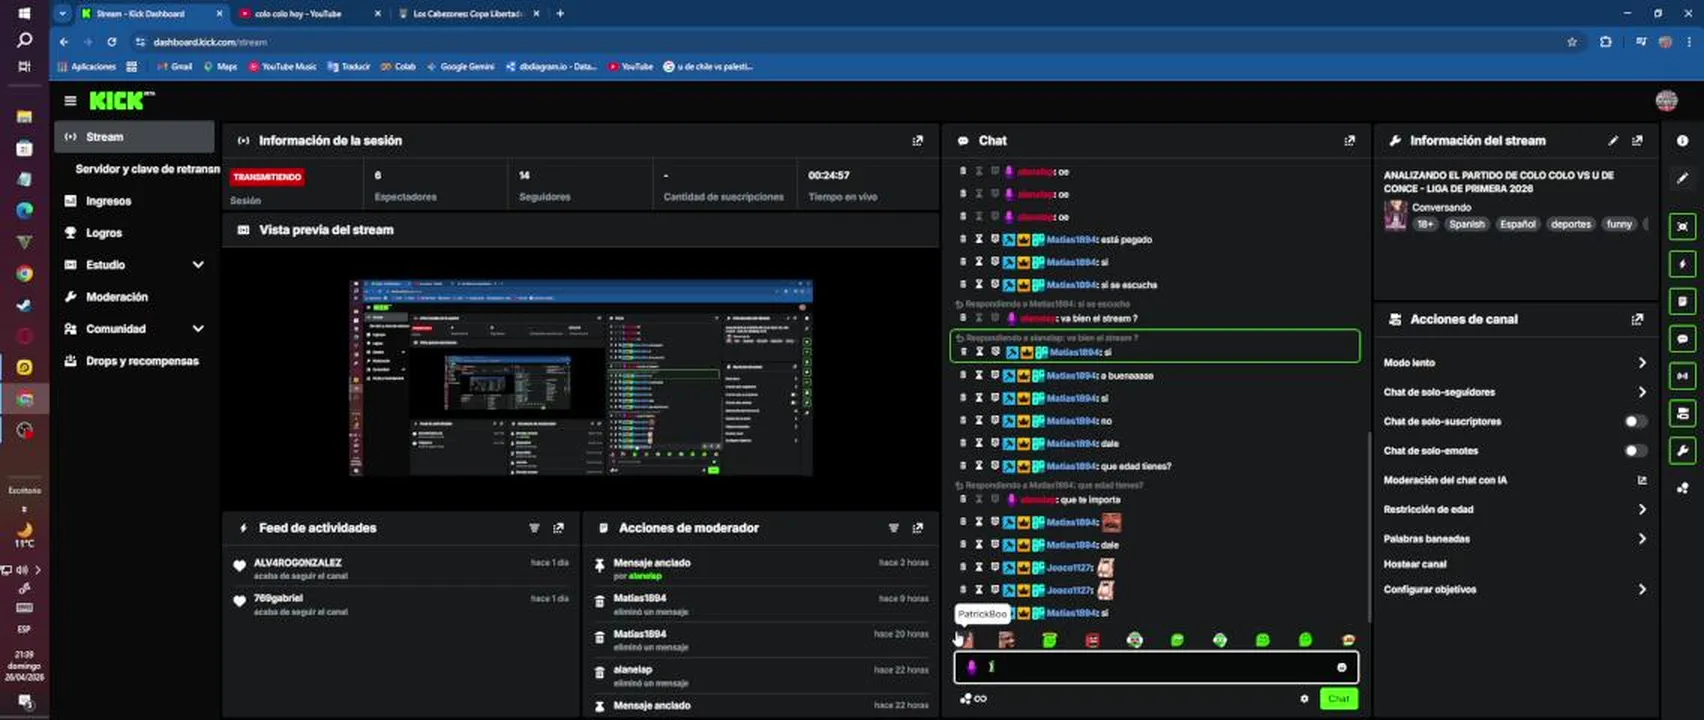Go back in browser history

click(x=64, y=42)
